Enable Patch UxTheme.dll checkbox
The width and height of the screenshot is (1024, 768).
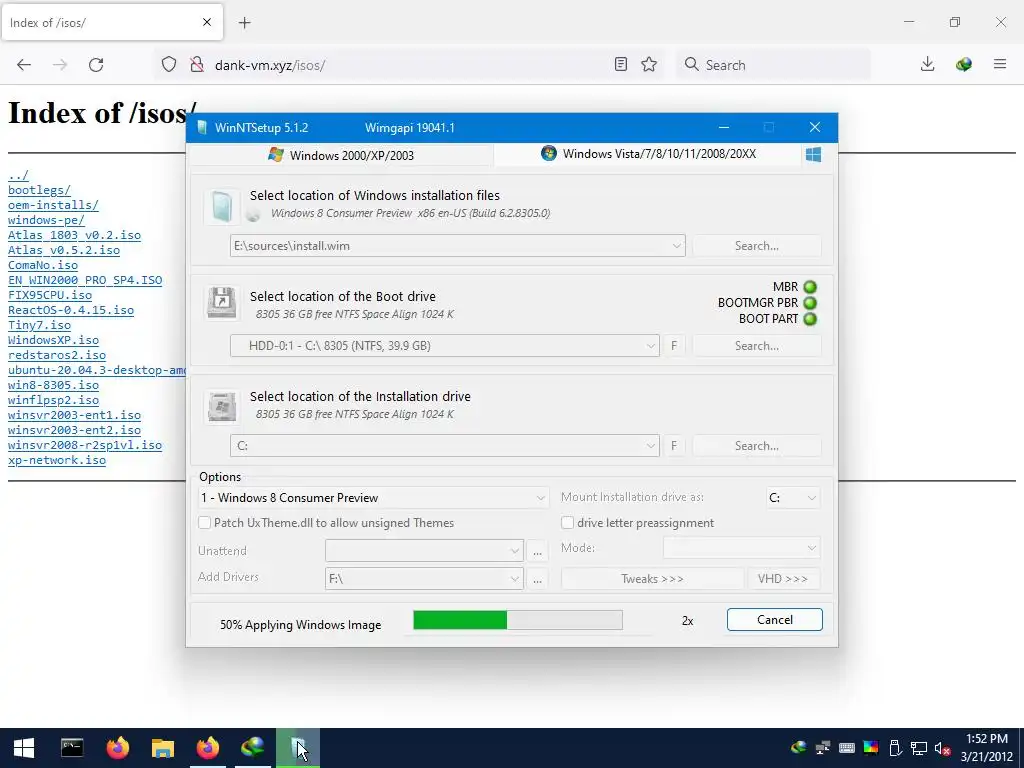tap(204, 522)
